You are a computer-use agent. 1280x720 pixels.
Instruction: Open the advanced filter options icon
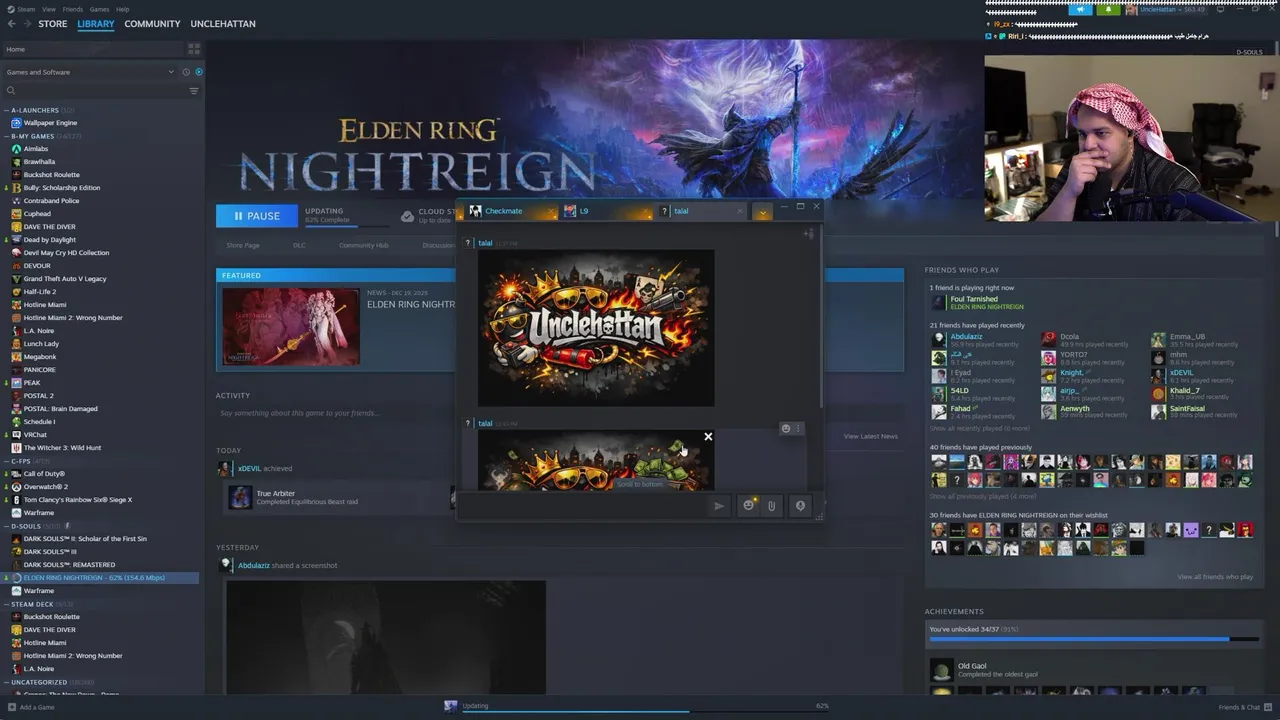point(194,91)
